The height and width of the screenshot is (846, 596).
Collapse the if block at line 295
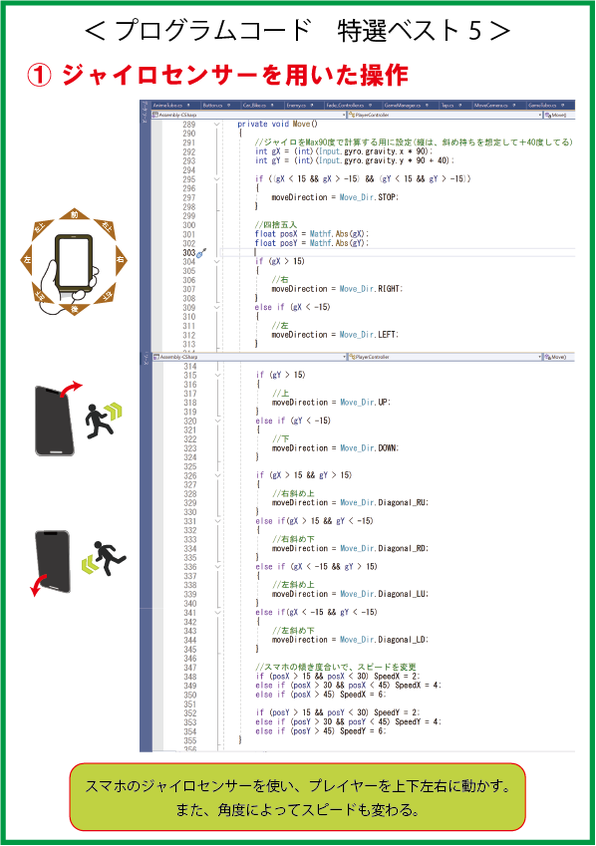pos(217,179)
